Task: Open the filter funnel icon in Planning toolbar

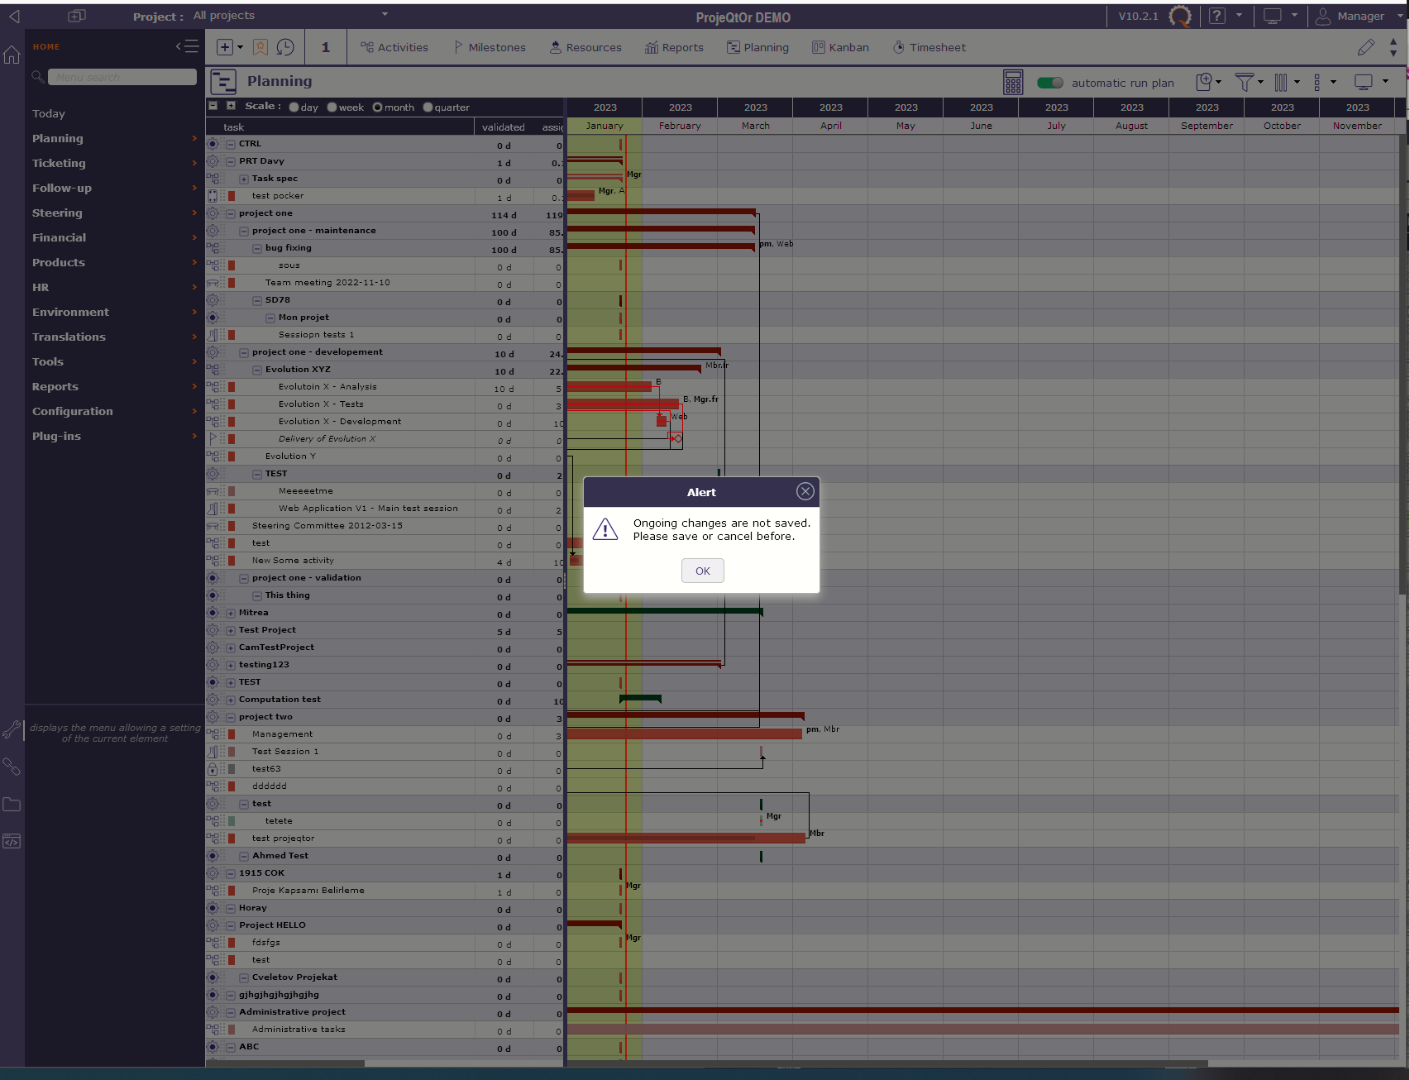Action: pos(1244,82)
